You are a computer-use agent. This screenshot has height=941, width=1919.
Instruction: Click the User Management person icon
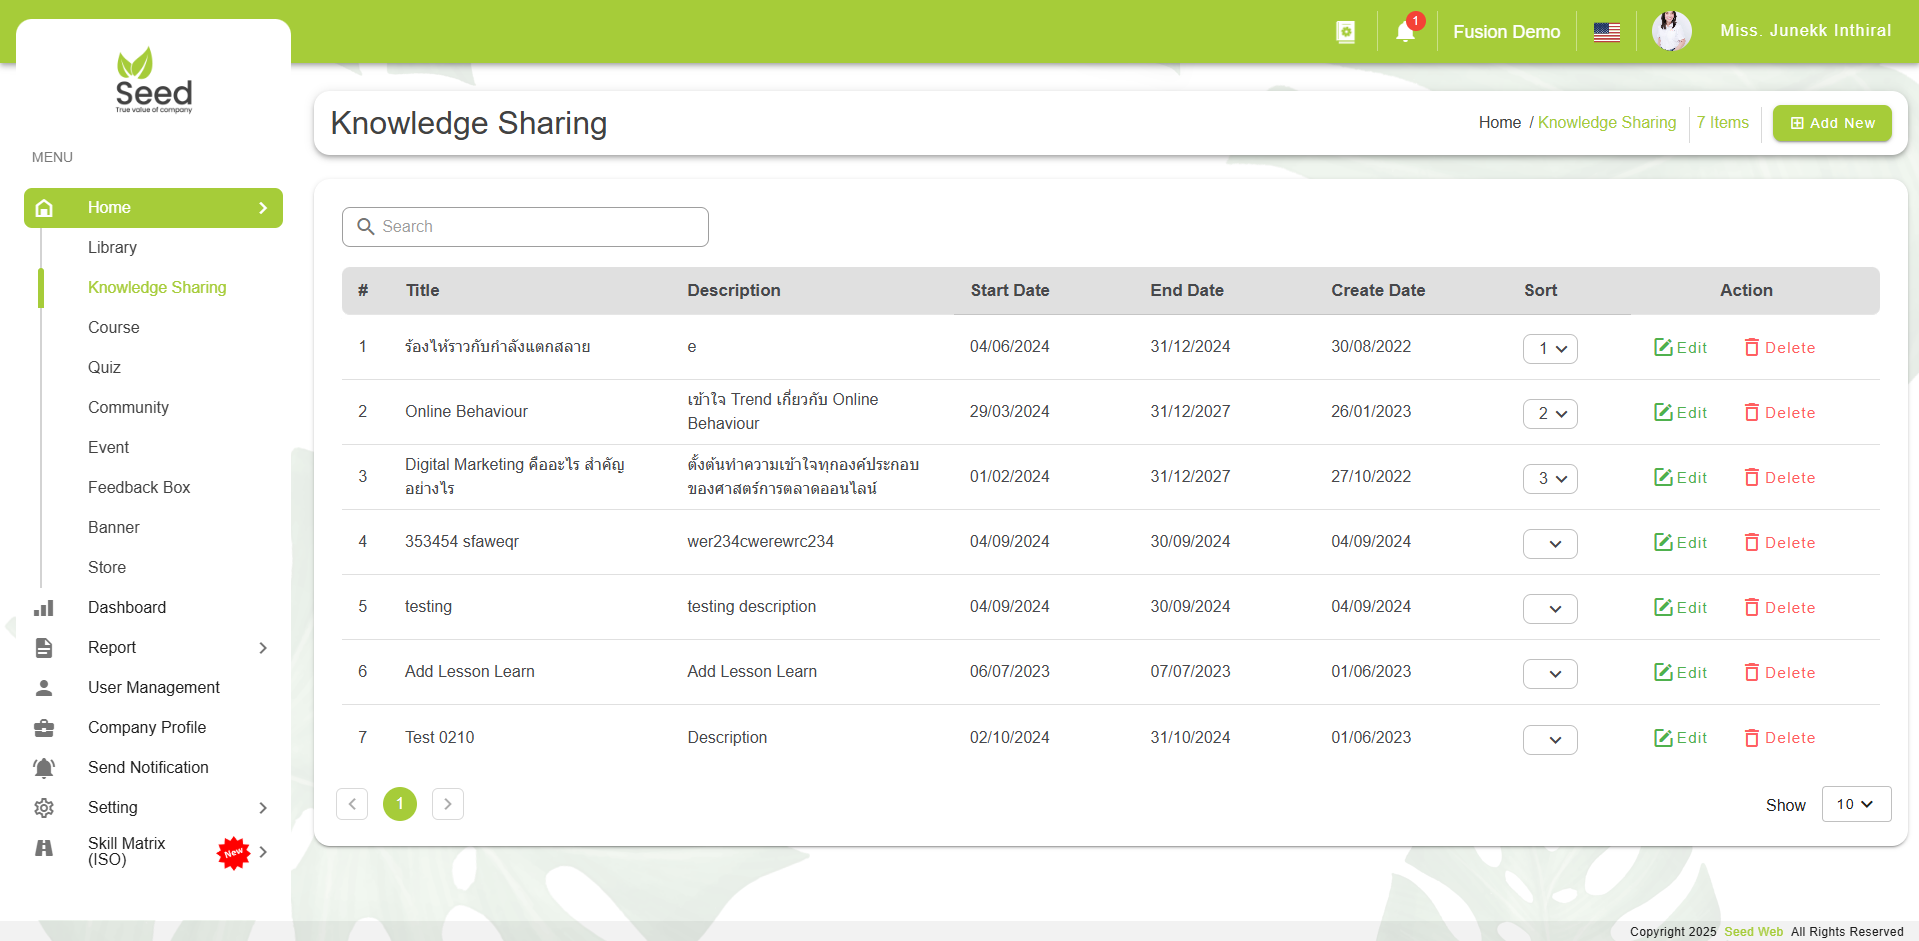pos(44,688)
